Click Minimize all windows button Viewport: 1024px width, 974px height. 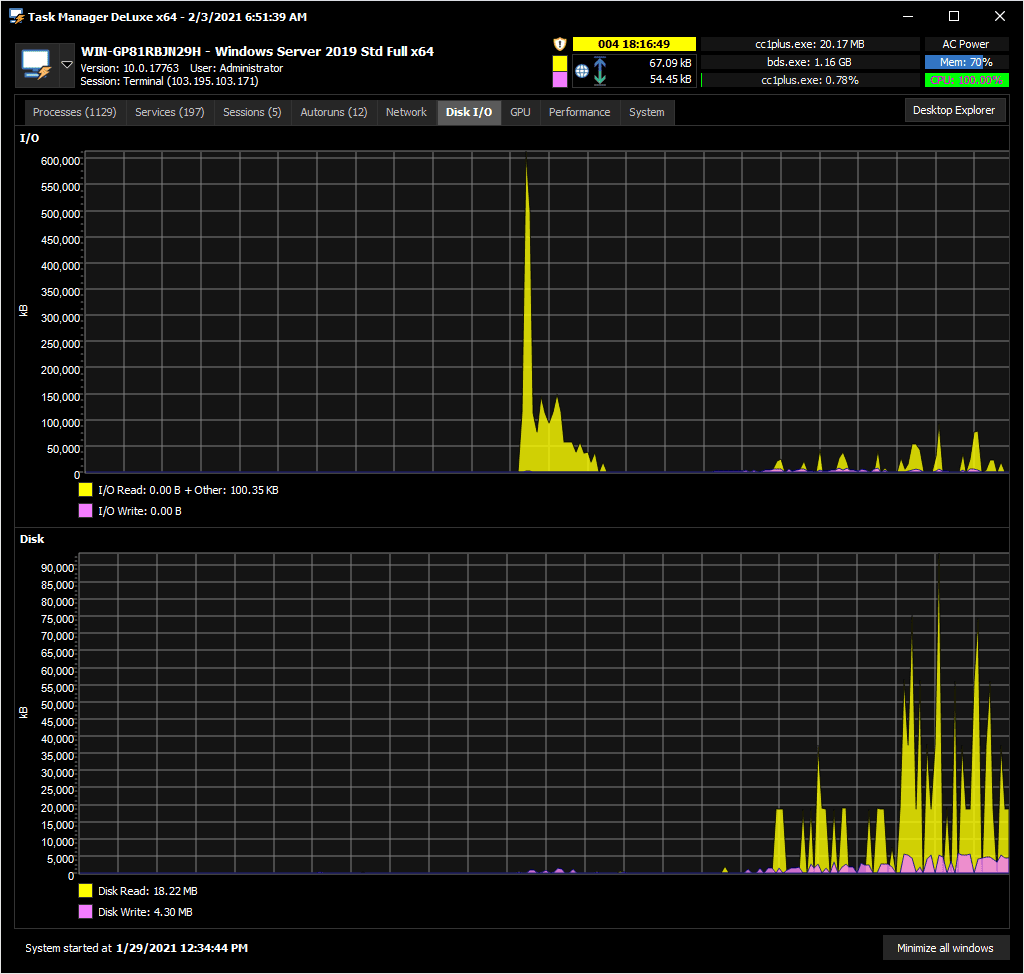coord(945,948)
